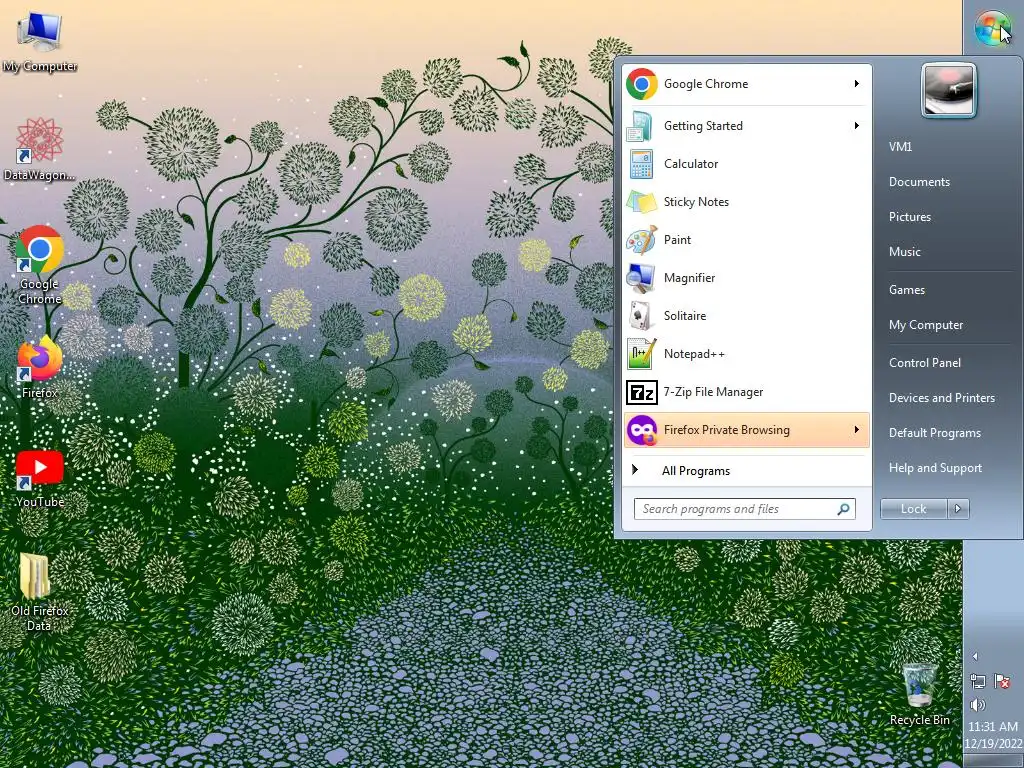
Task: Open Sticky Notes from Start menu
Action: (x=746, y=202)
